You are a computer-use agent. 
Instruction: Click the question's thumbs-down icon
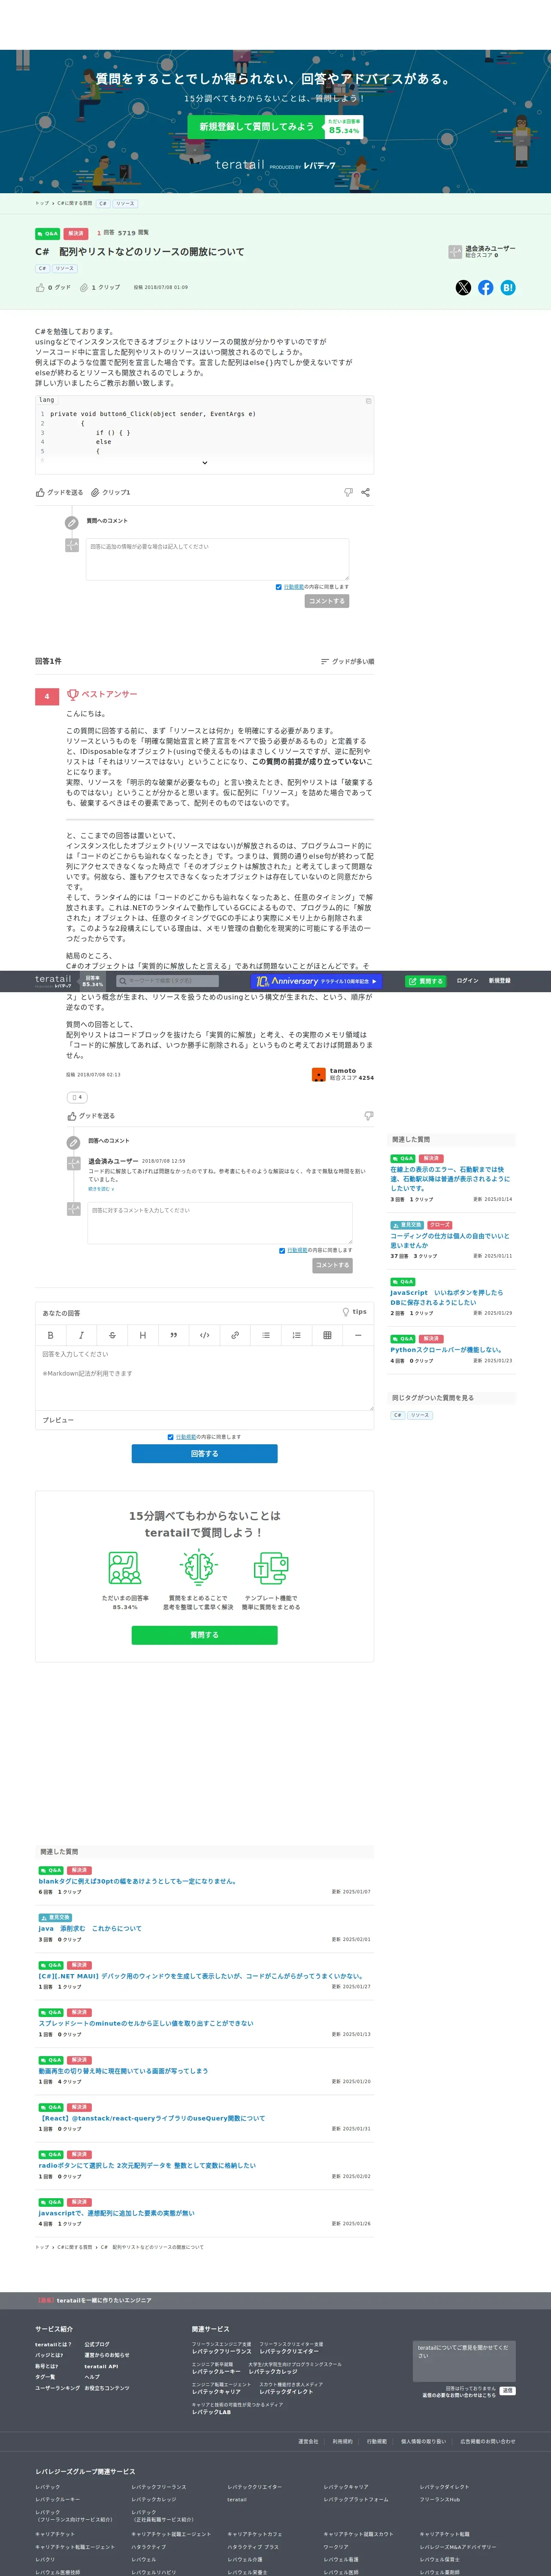tap(348, 492)
